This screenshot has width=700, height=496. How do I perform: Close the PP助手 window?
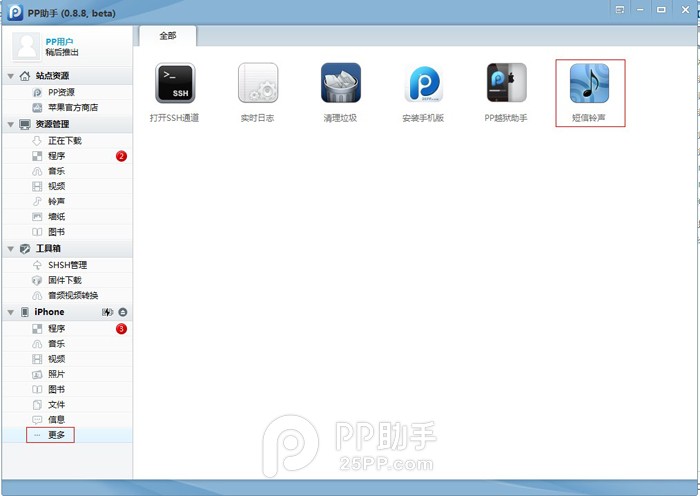click(685, 10)
